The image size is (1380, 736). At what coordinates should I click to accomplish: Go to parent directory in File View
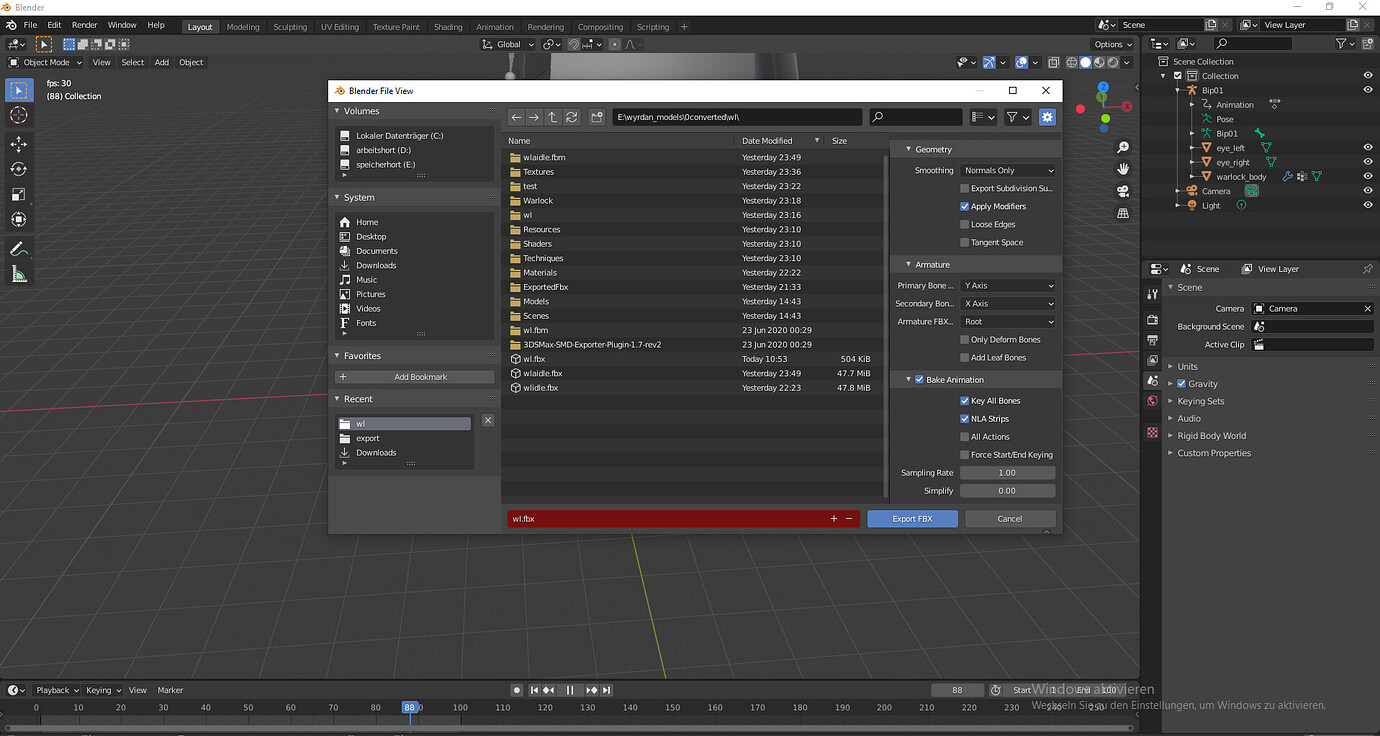553,117
